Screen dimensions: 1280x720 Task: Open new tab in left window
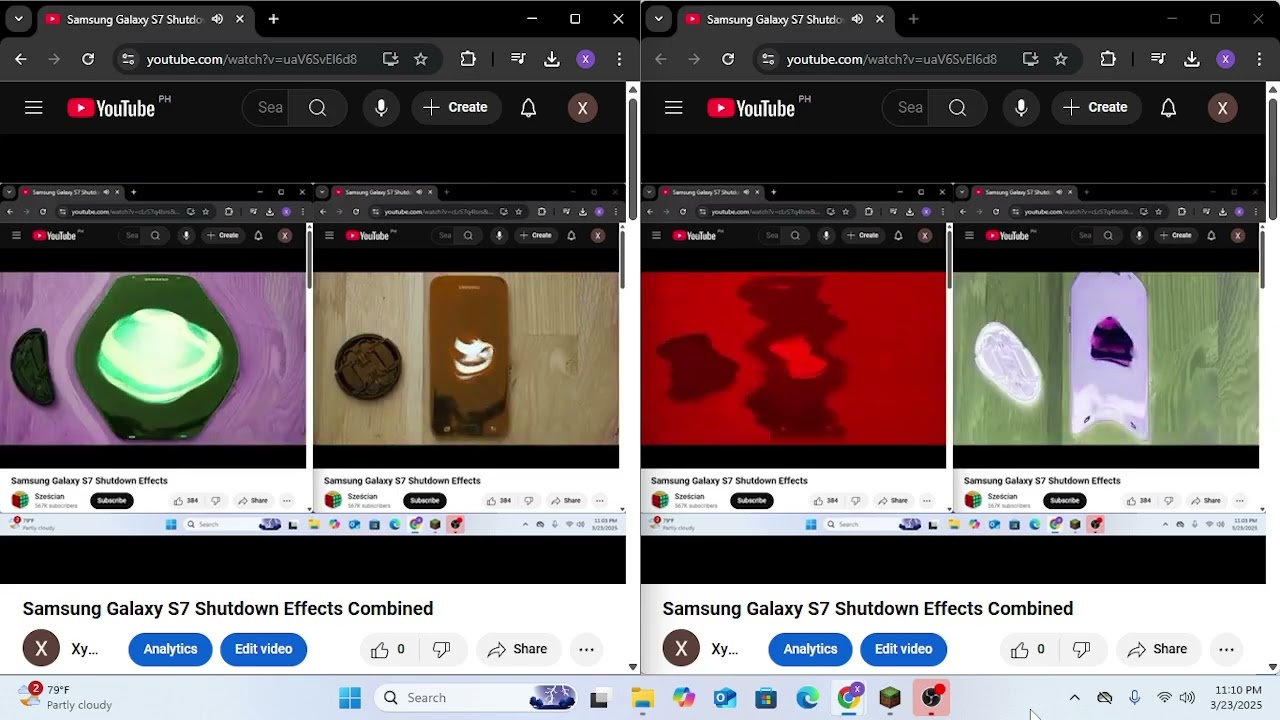pos(273,19)
